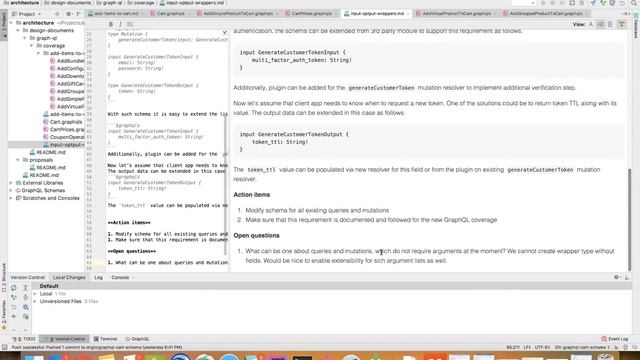Image resolution: width=640 pixels, height=360 pixels.
Task: Click the Italic formatting icon in markdown toolbar
Action: [120, 24]
